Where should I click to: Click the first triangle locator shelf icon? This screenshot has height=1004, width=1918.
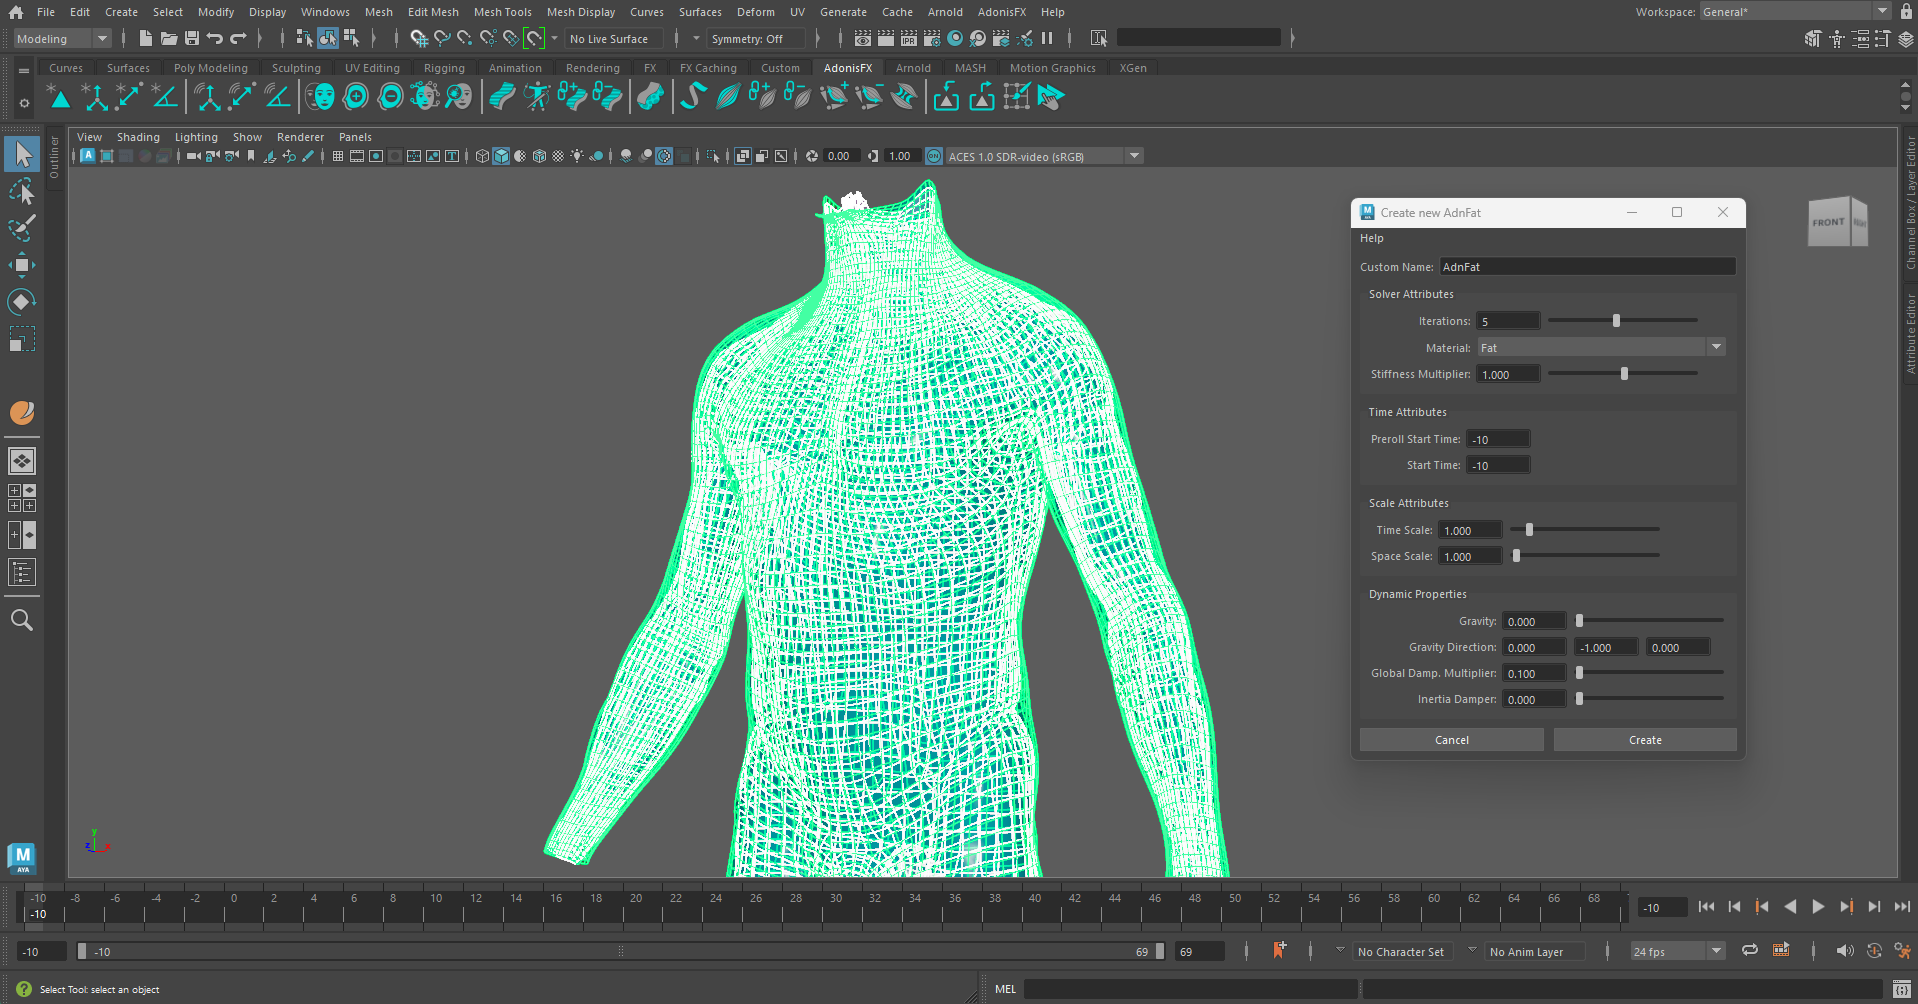click(60, 97)
